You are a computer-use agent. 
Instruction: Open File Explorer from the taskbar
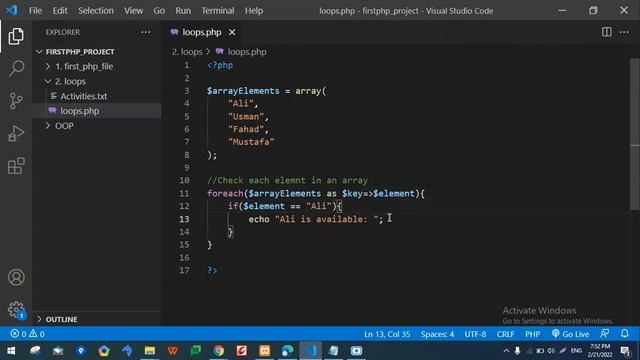(150, 351)
